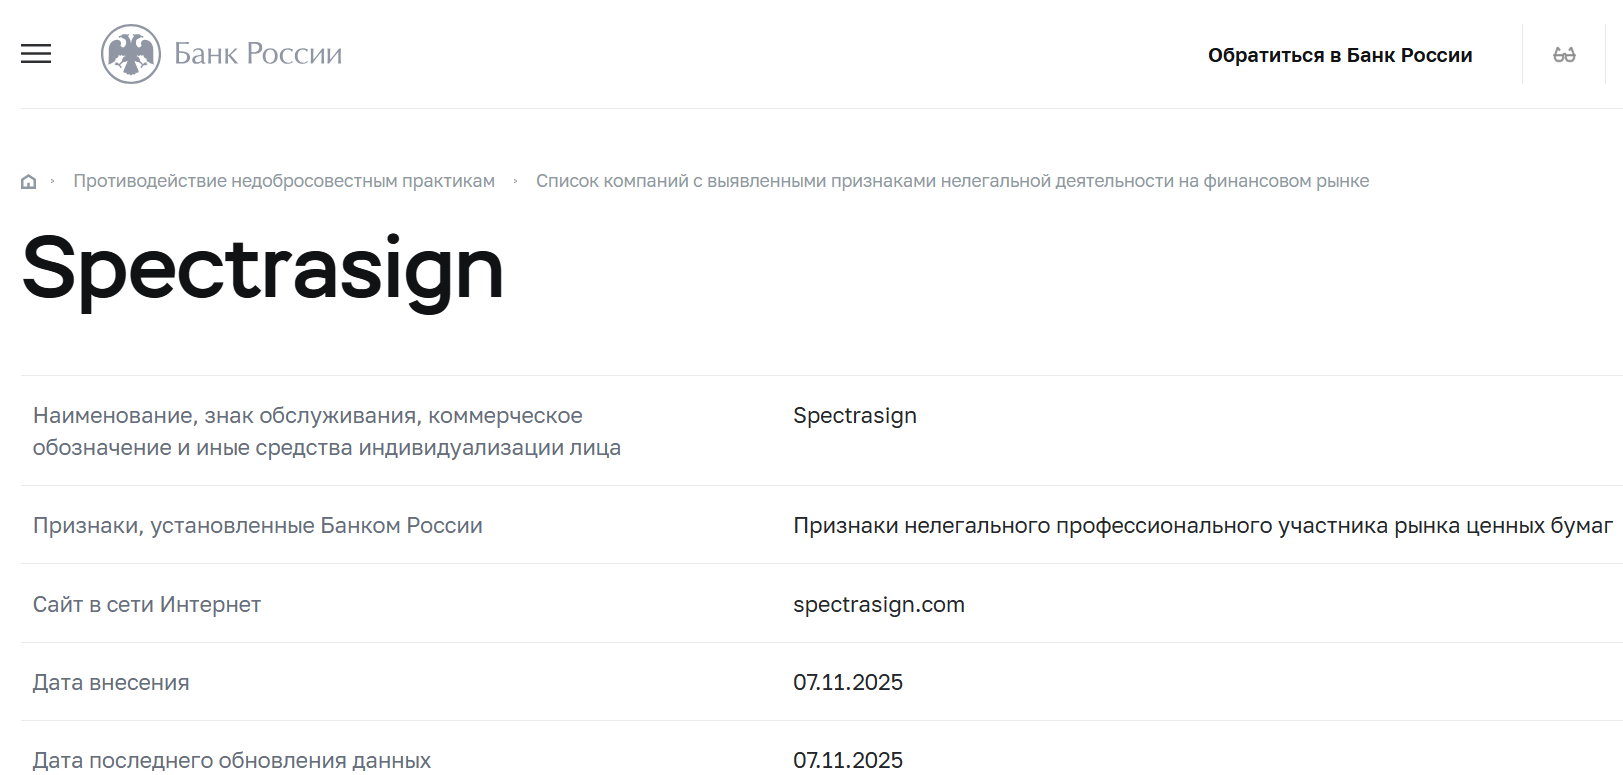Open the Список компаний breadcrumb link

pos(952,181)
